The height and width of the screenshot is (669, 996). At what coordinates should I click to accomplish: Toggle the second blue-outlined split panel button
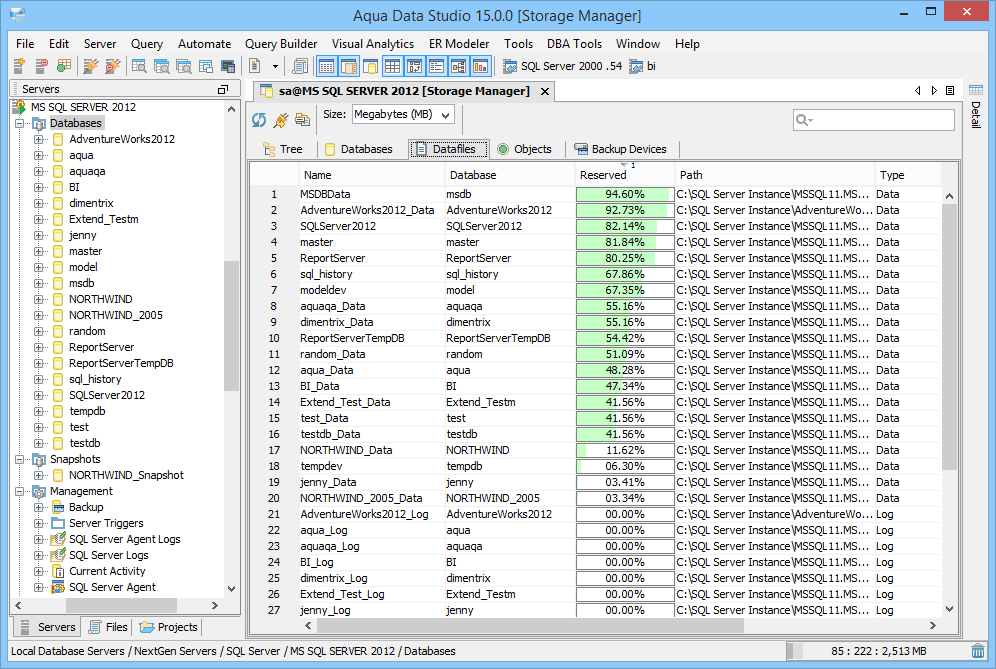[x=349, y=66]
